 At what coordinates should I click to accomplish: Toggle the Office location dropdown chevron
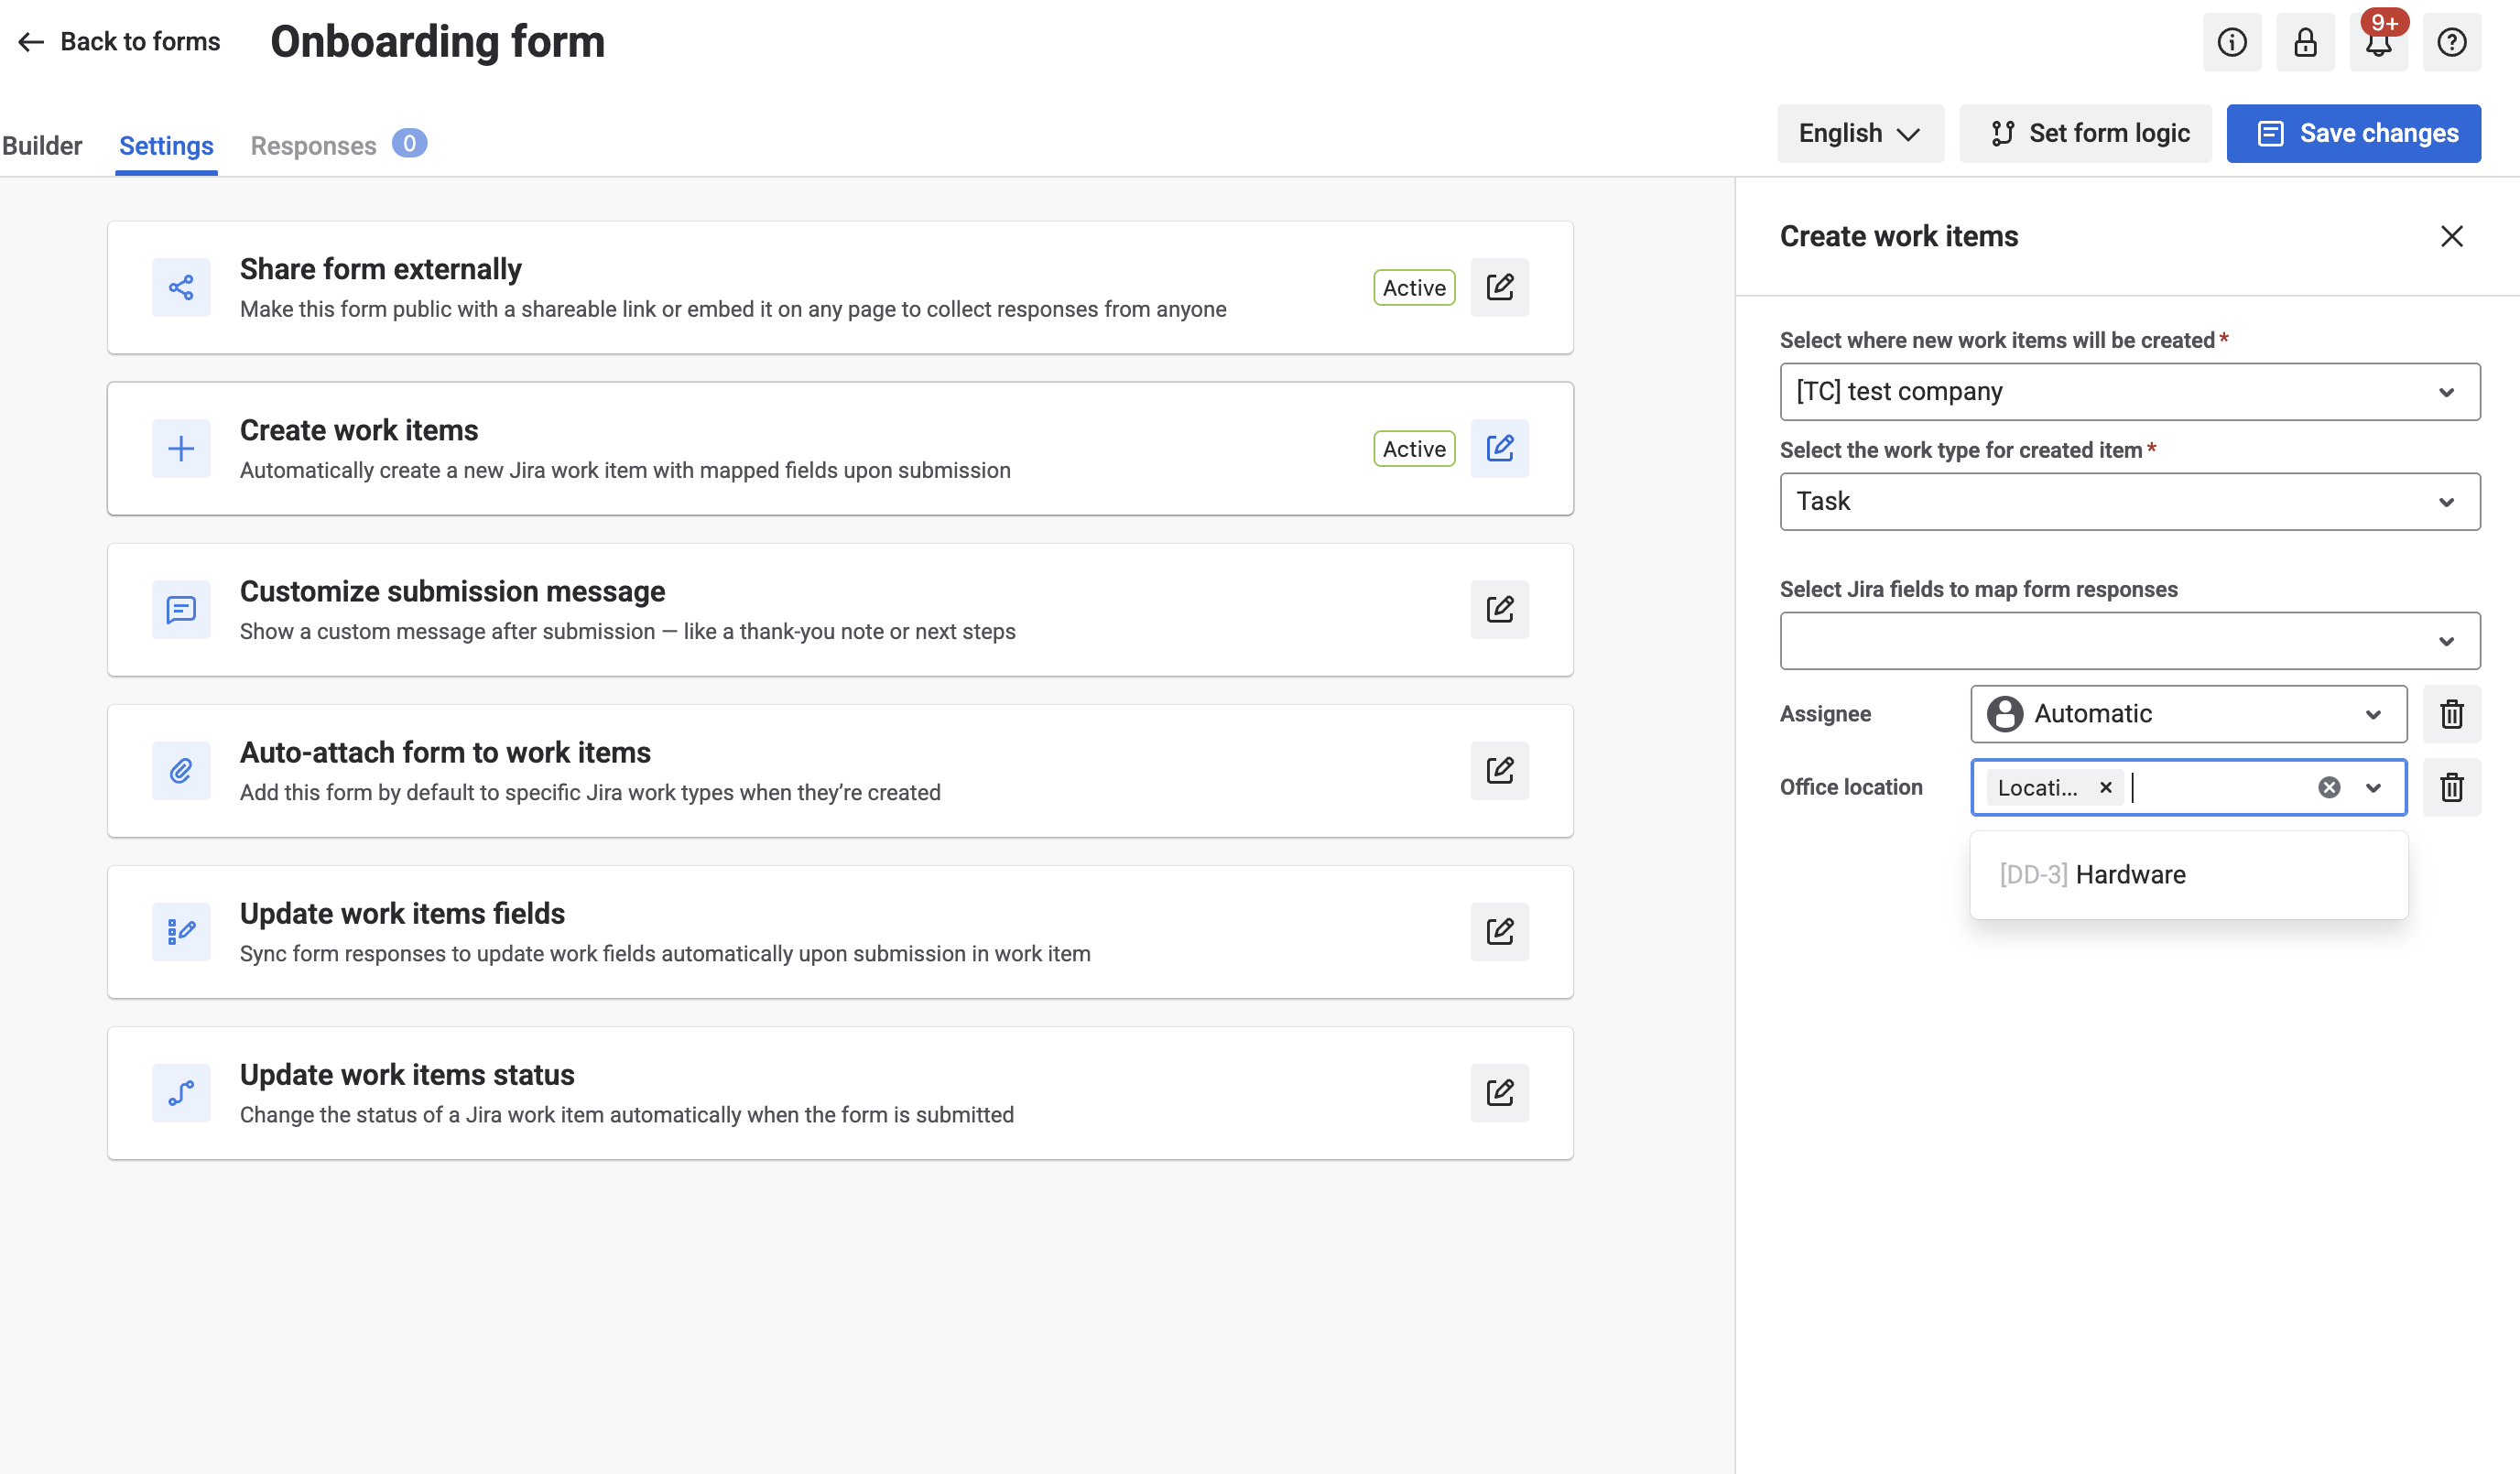pos(2373,788)
